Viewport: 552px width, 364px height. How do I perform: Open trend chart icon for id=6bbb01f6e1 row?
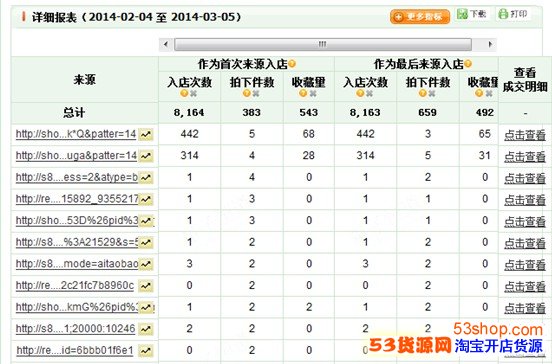[x=146, y=351]
